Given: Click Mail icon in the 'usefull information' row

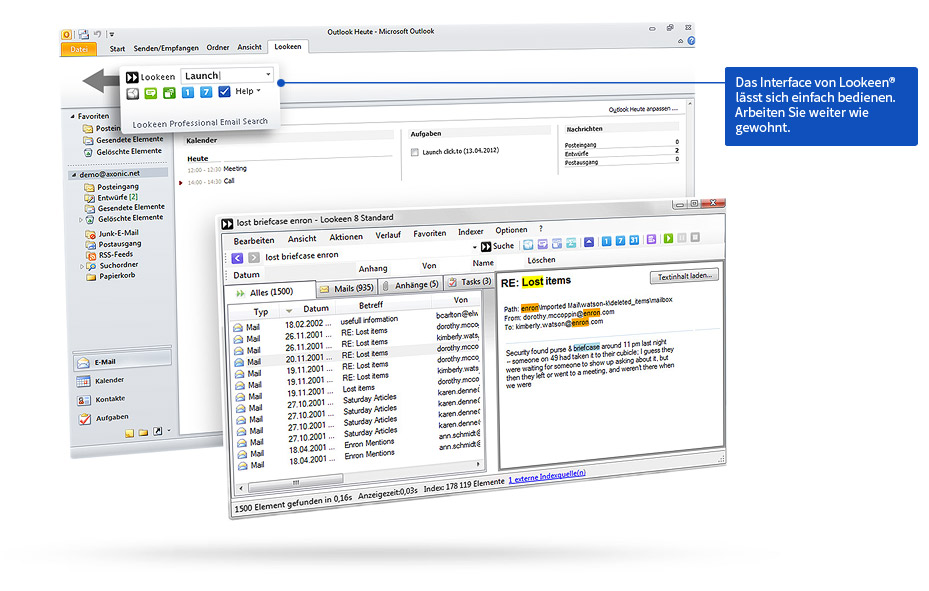Looking at the screenshot, I should pyautogui.click(x=238, y=327).
